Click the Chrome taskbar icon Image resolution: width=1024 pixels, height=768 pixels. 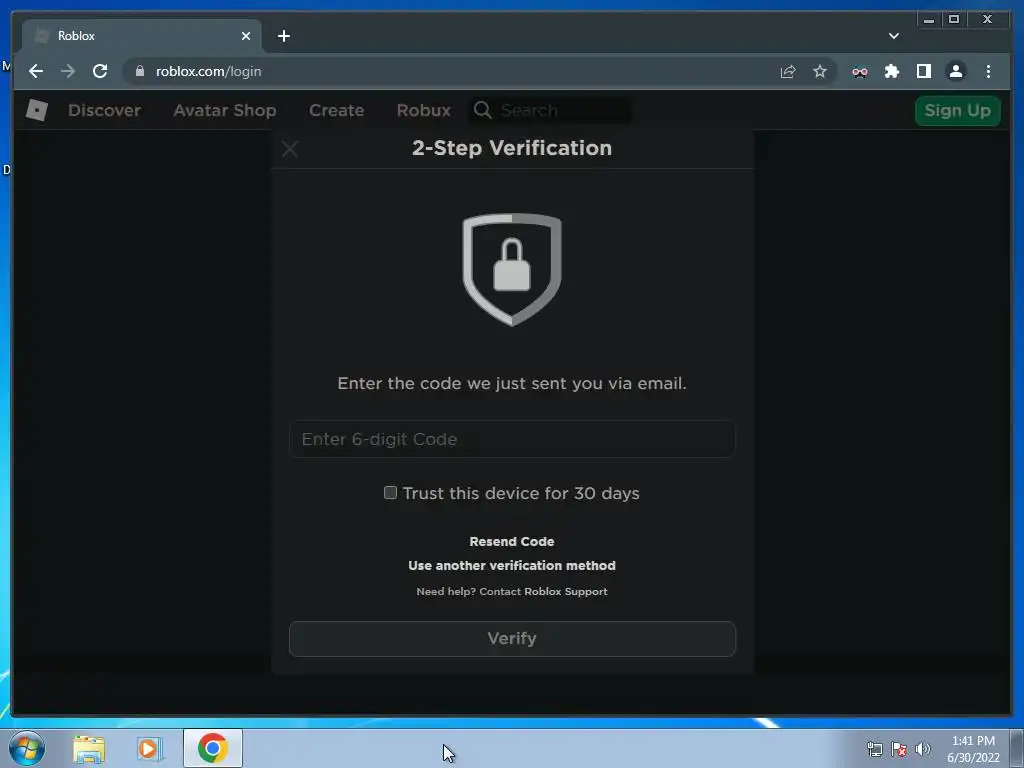tap(213, 748)
